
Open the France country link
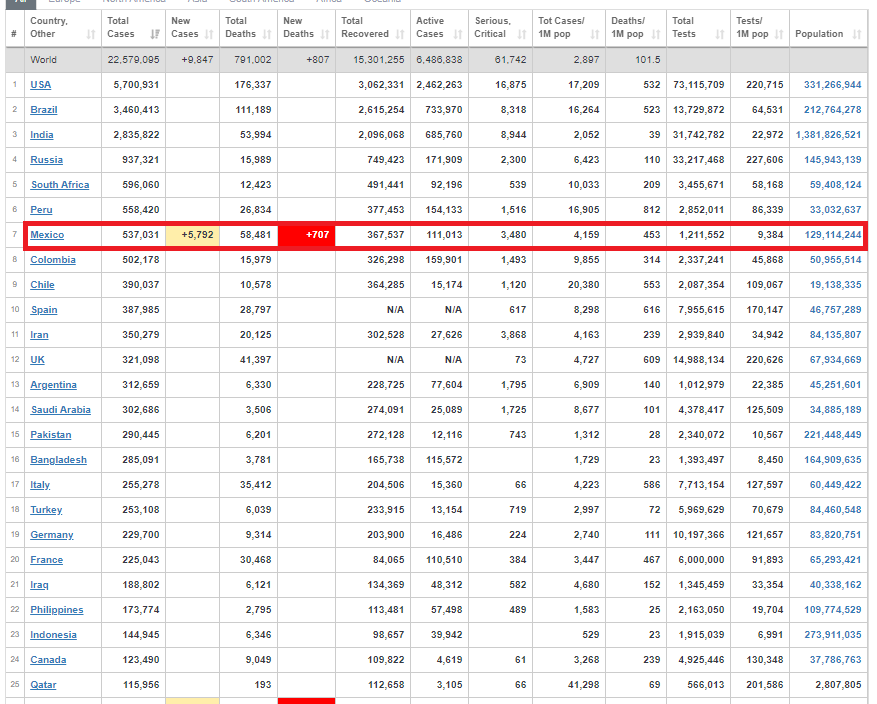46,560
